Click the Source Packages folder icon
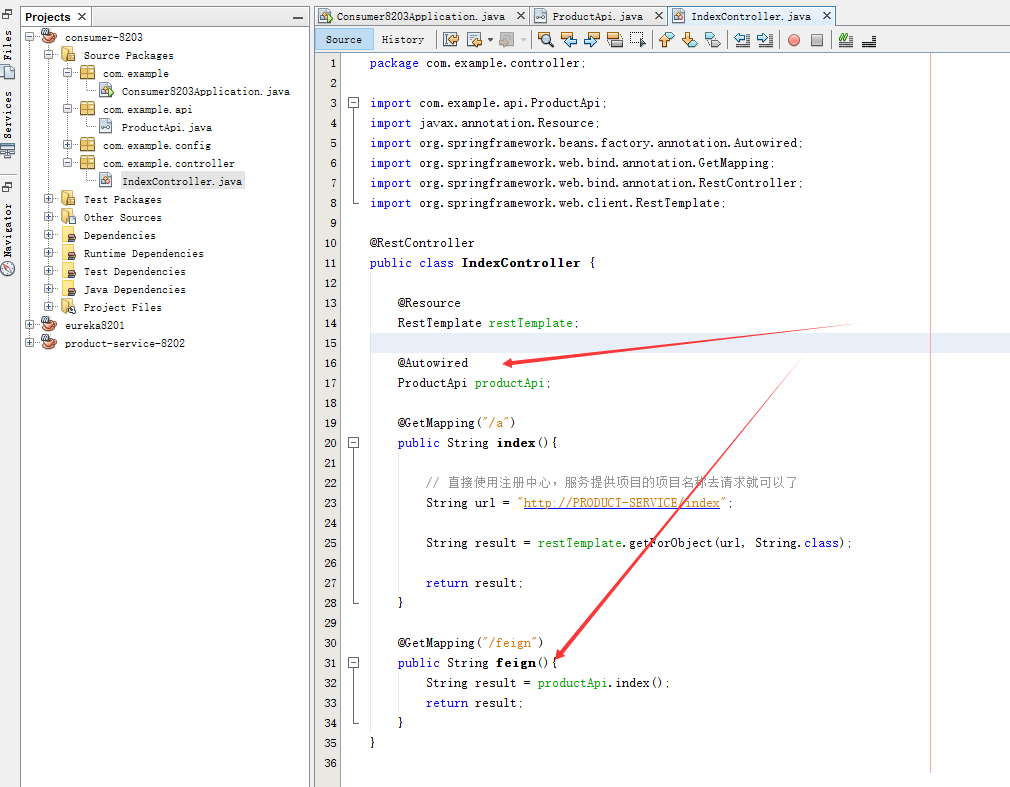The image size is (1010, 787). pyautogui.click(x=68, y=55)
